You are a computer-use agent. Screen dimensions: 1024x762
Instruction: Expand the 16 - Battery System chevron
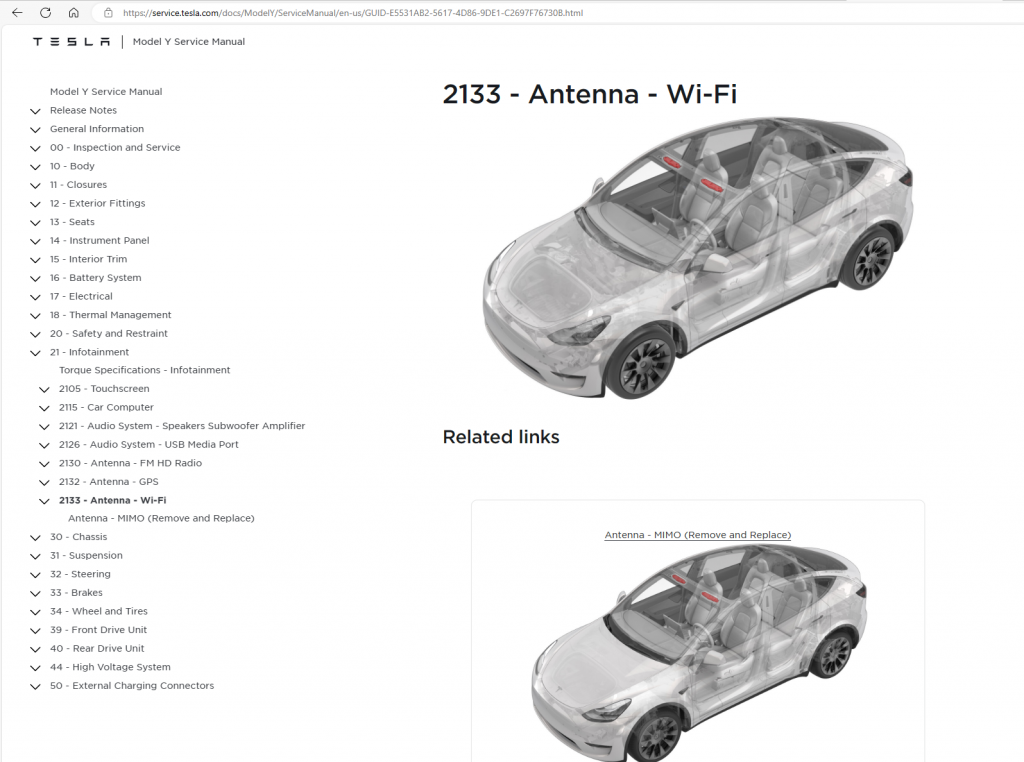tap(35, 278)
